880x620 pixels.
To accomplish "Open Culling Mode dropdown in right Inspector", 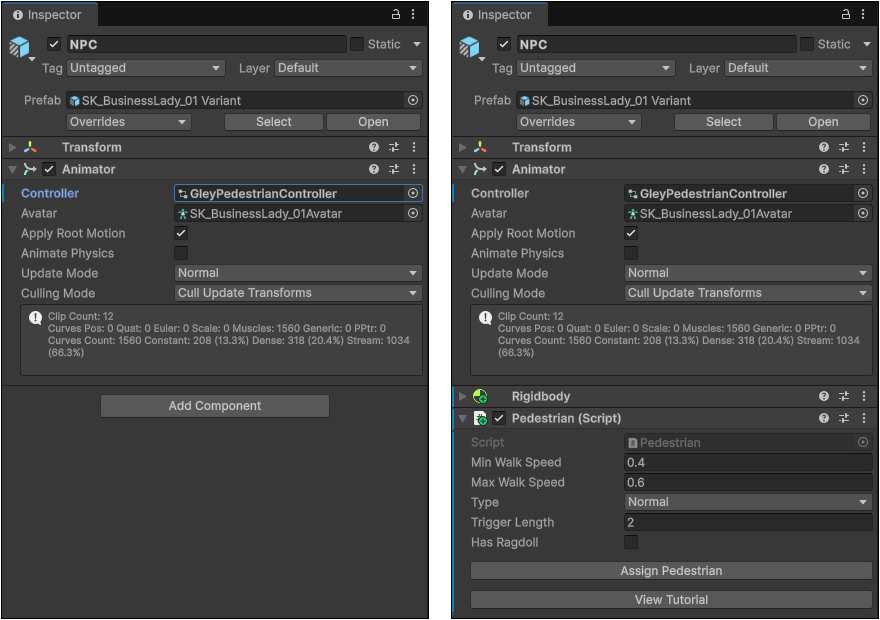I will point(748,293).
